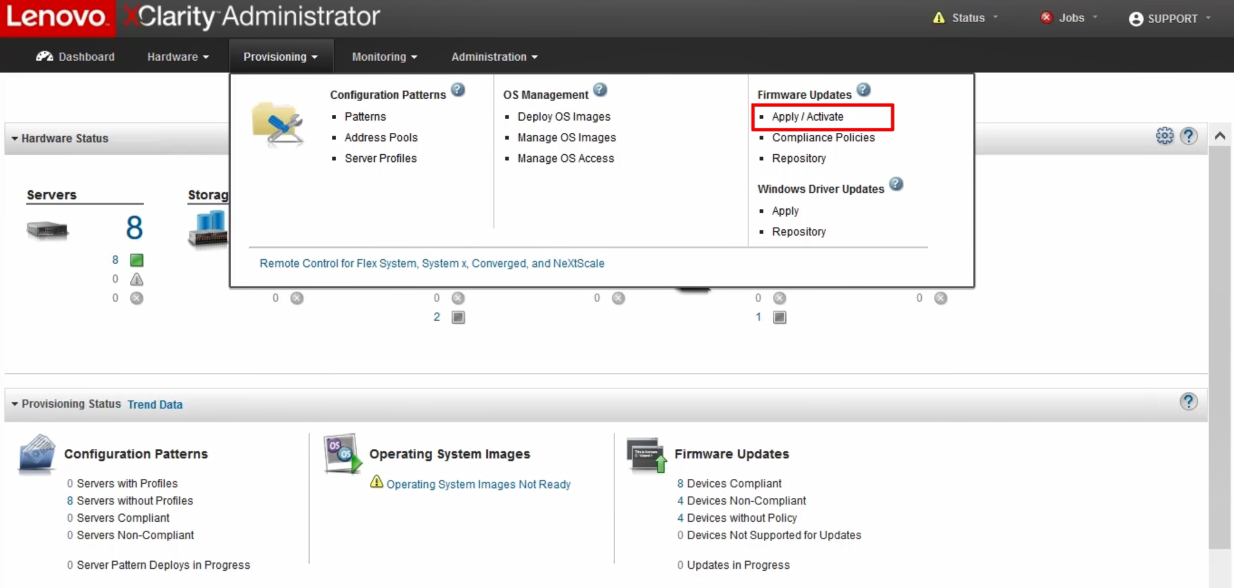Open help for Configuration Patterns

click(458, 90)
